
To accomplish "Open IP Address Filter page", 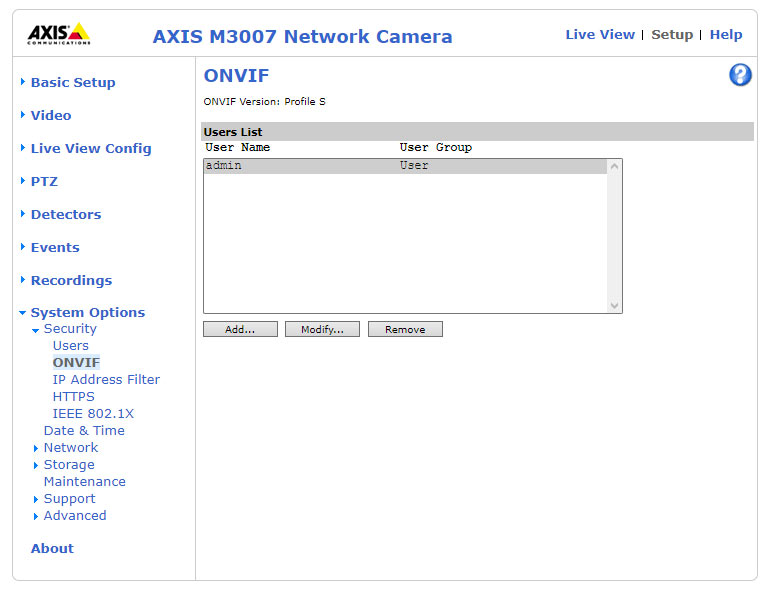I will click(x=106, y=380).
